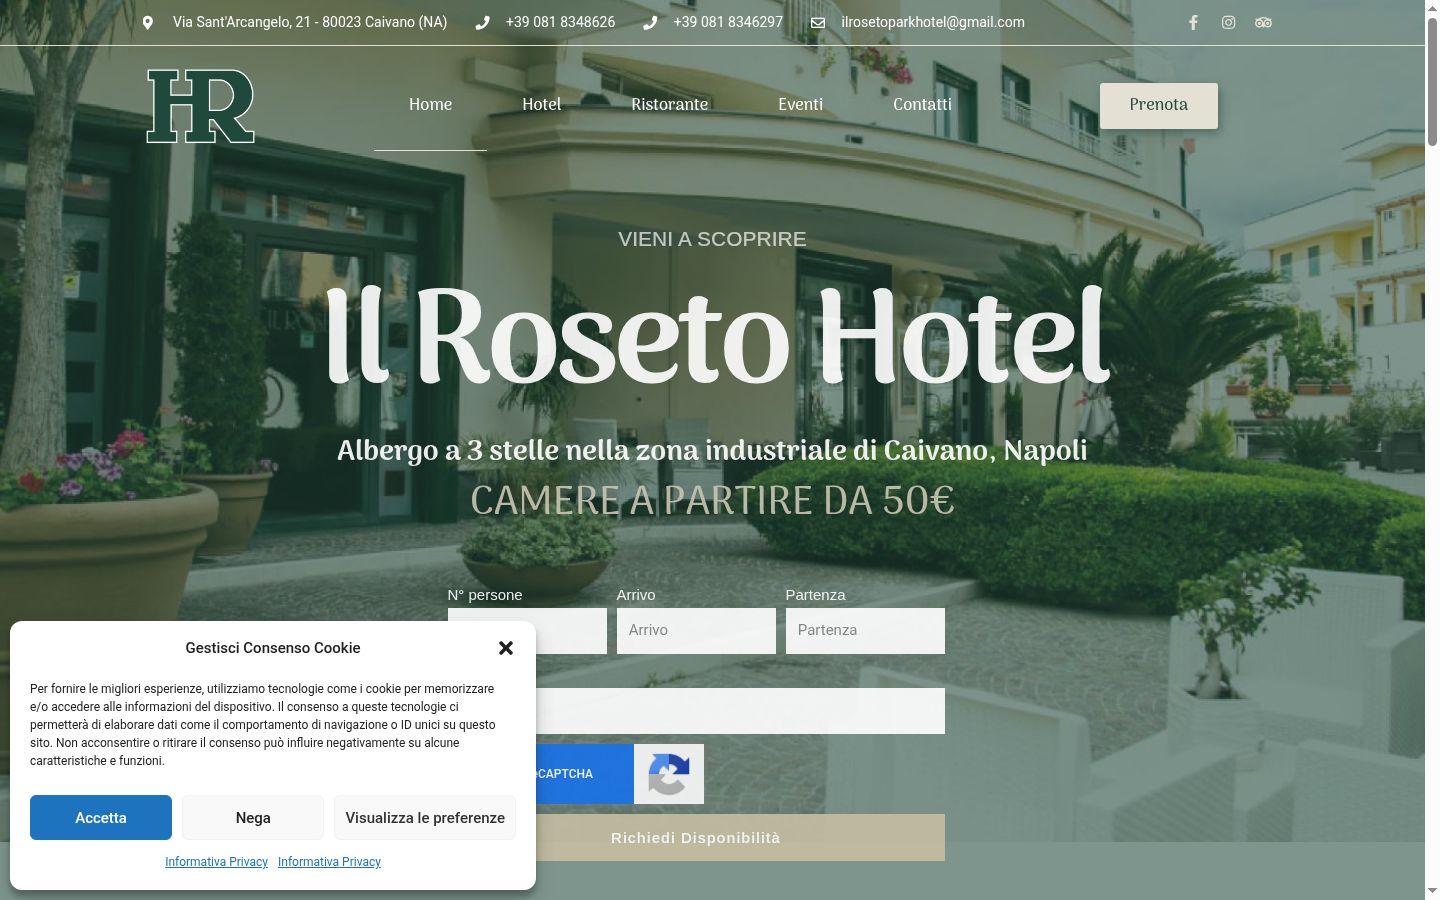
Task: Click the +39 081 8348626 phone number
Action: click(x=560, y=22)
